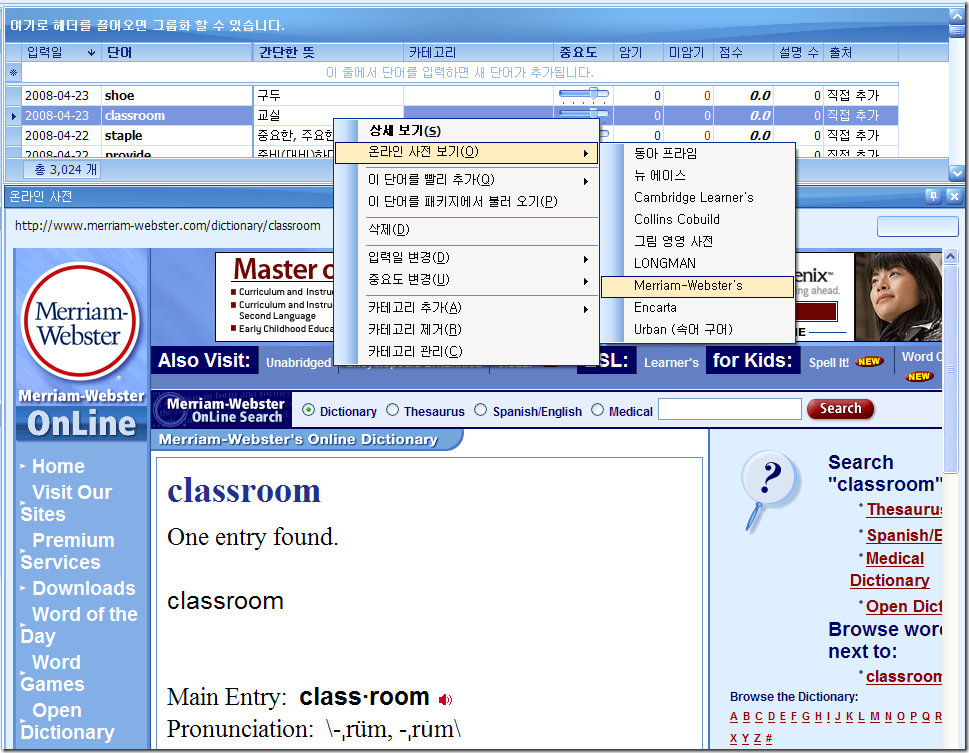Sort by the 중요도 column header
Viewport: 969px width, 753px height.
pyautogui.click(x=583, y=53)
